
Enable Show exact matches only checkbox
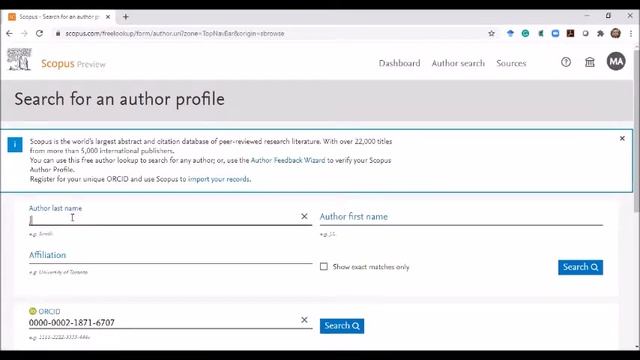[x=324, y=267]
